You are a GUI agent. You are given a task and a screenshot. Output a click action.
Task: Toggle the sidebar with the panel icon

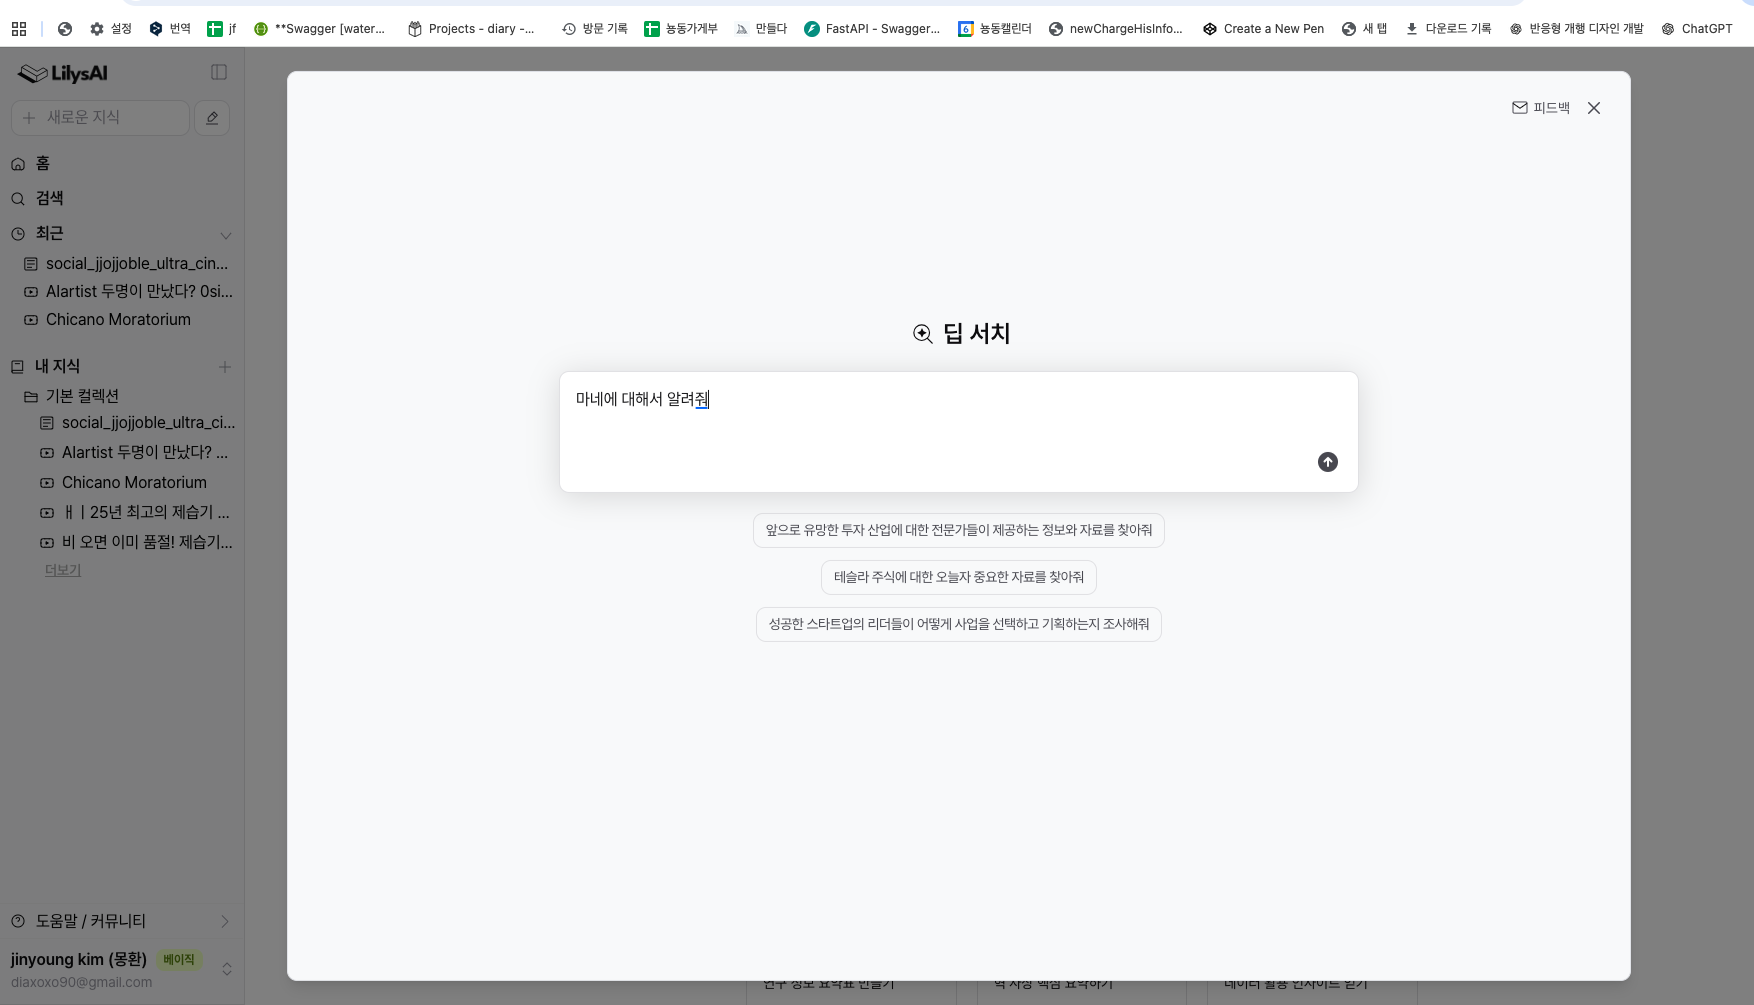(x=219, y=72)
